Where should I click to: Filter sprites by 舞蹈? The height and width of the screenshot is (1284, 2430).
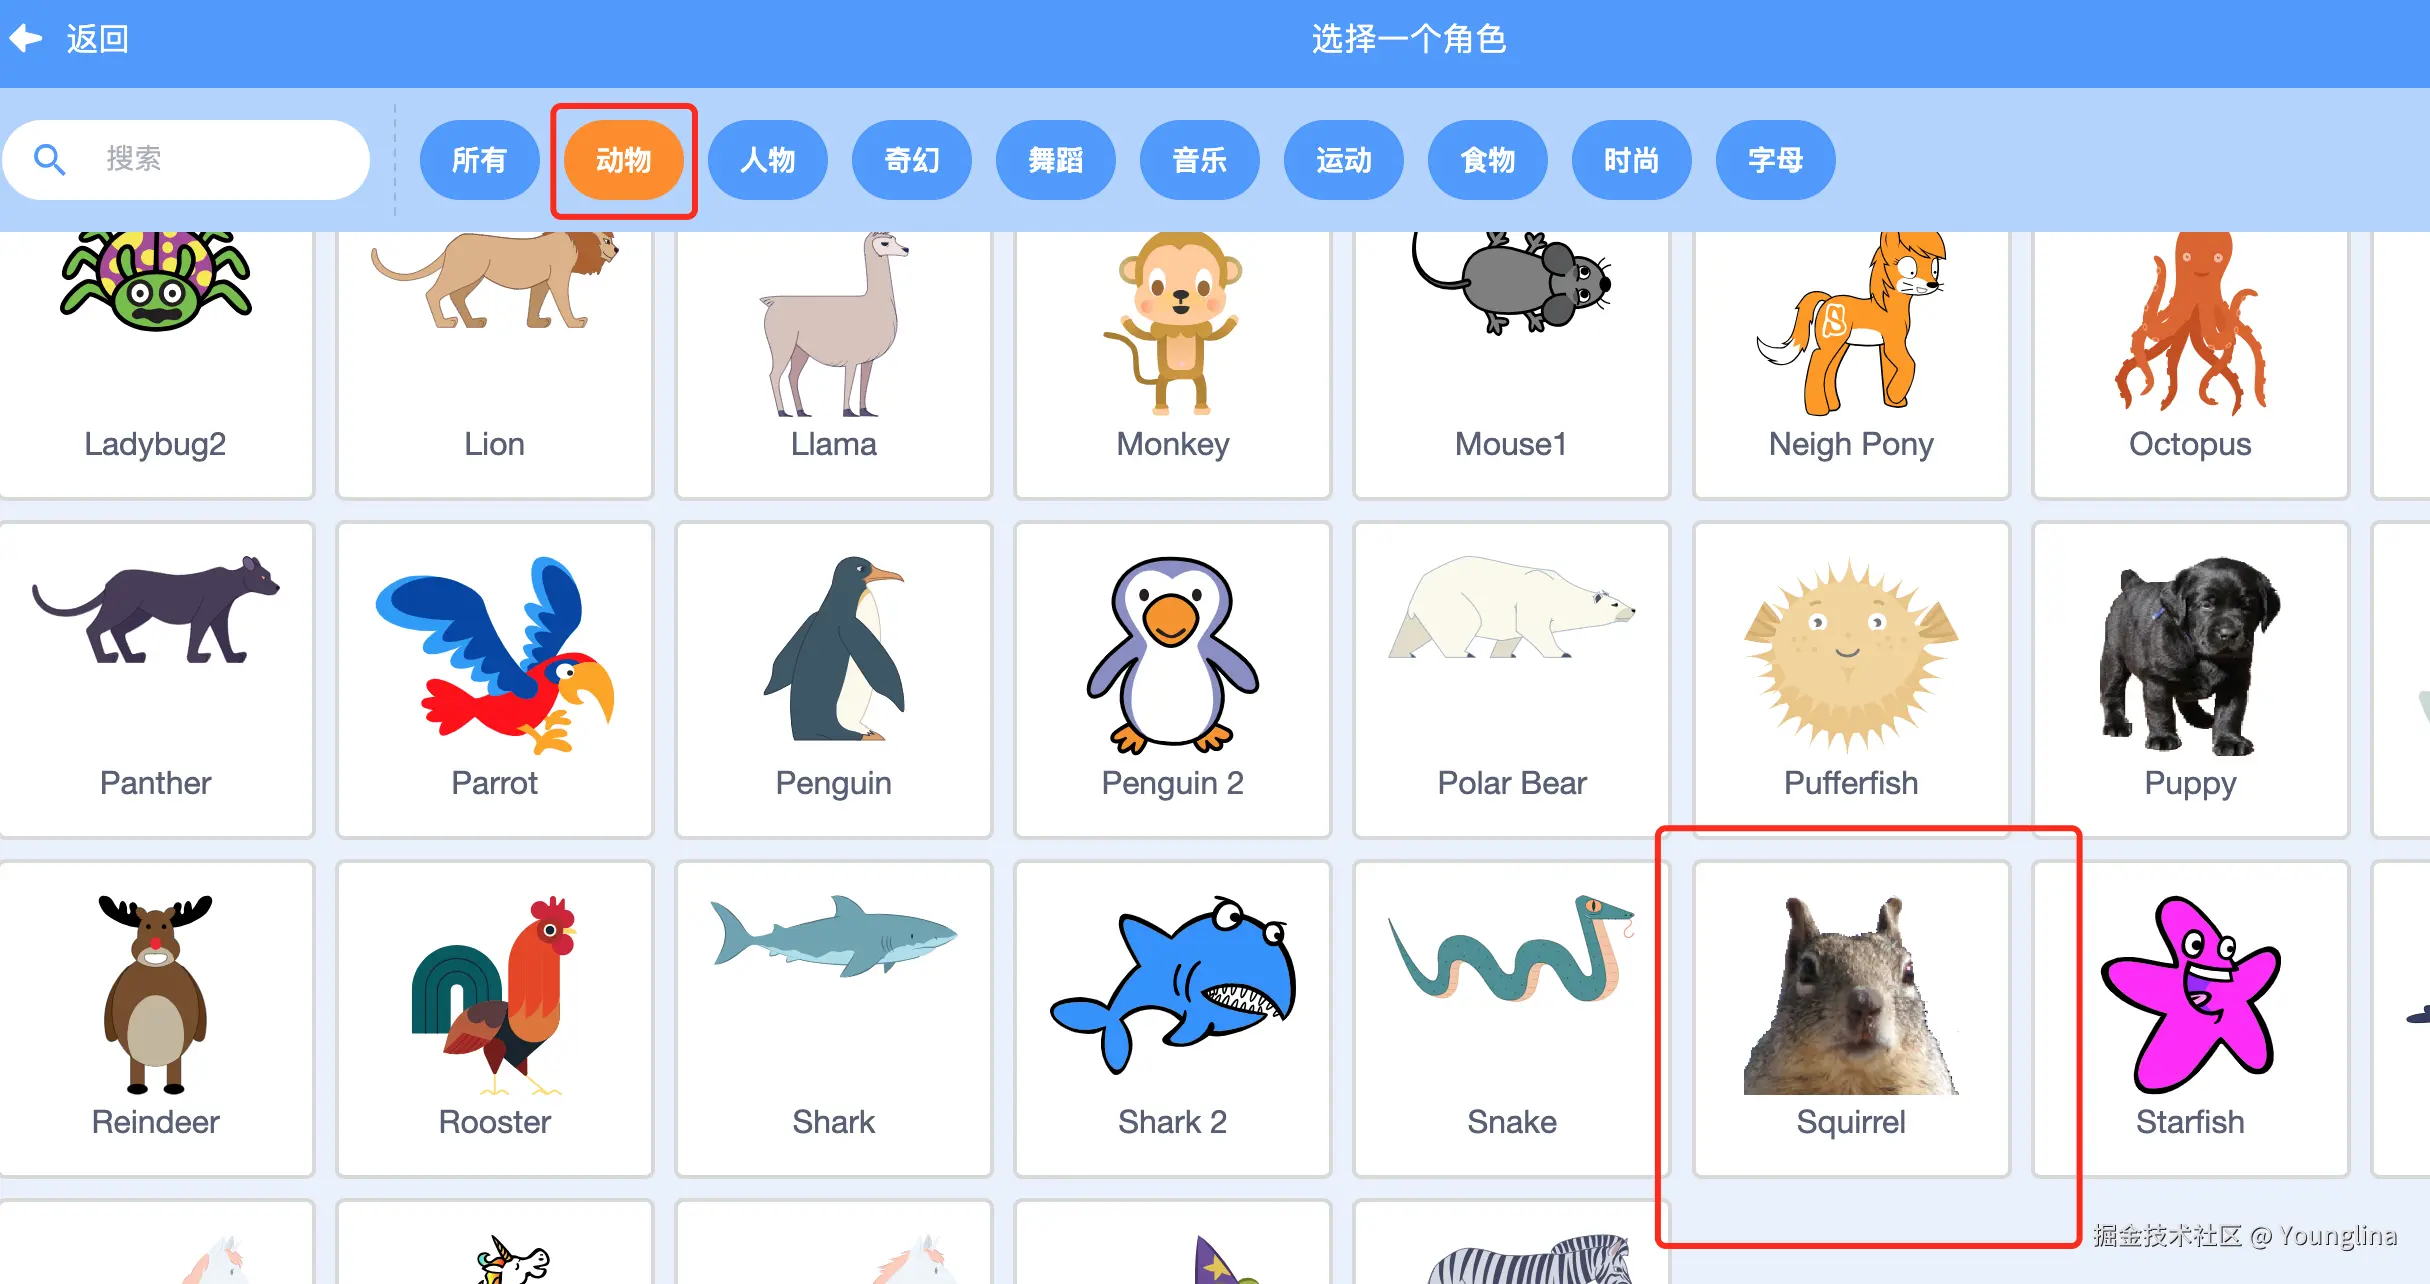pyautogui.click(x=1055, y=160)
